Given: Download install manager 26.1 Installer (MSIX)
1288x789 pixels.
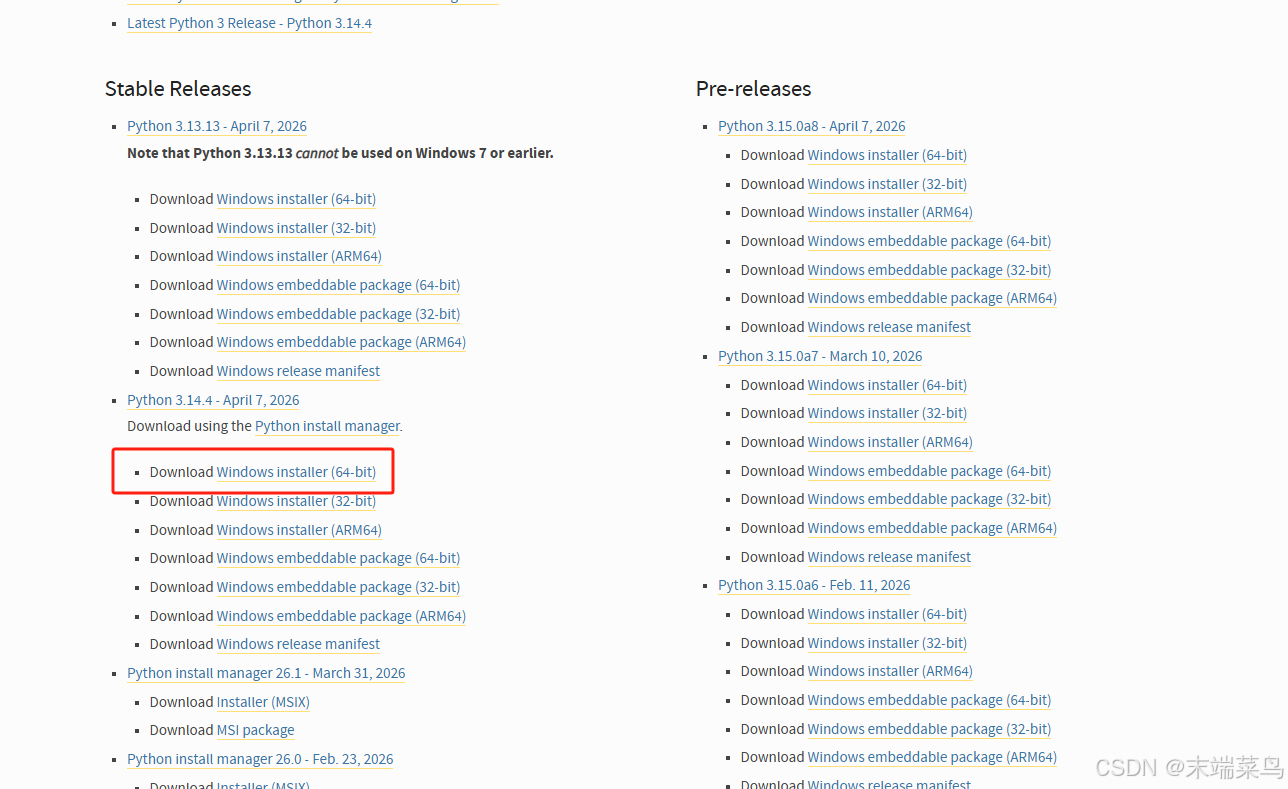Looking at the screenshot, I should coord(263,702).
